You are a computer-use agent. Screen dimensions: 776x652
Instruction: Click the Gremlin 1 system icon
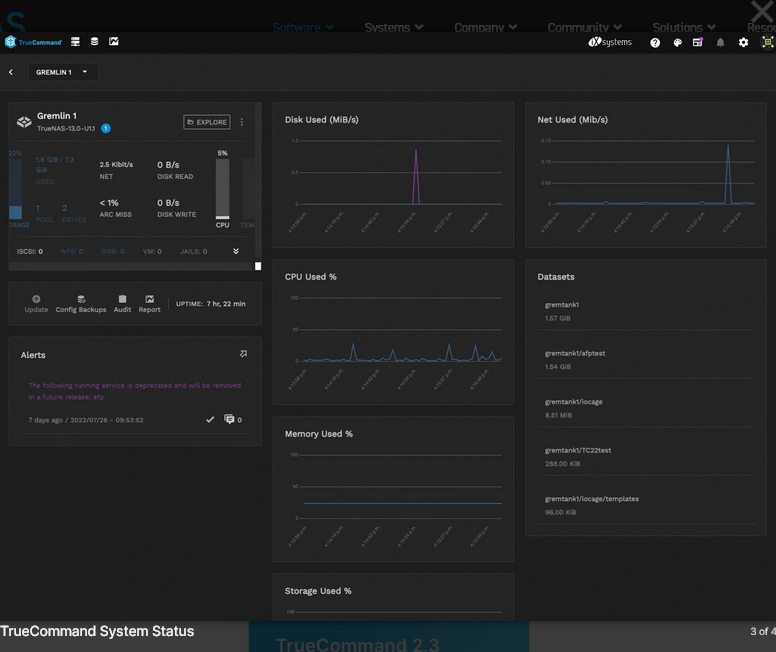click(x=24, y=121)
